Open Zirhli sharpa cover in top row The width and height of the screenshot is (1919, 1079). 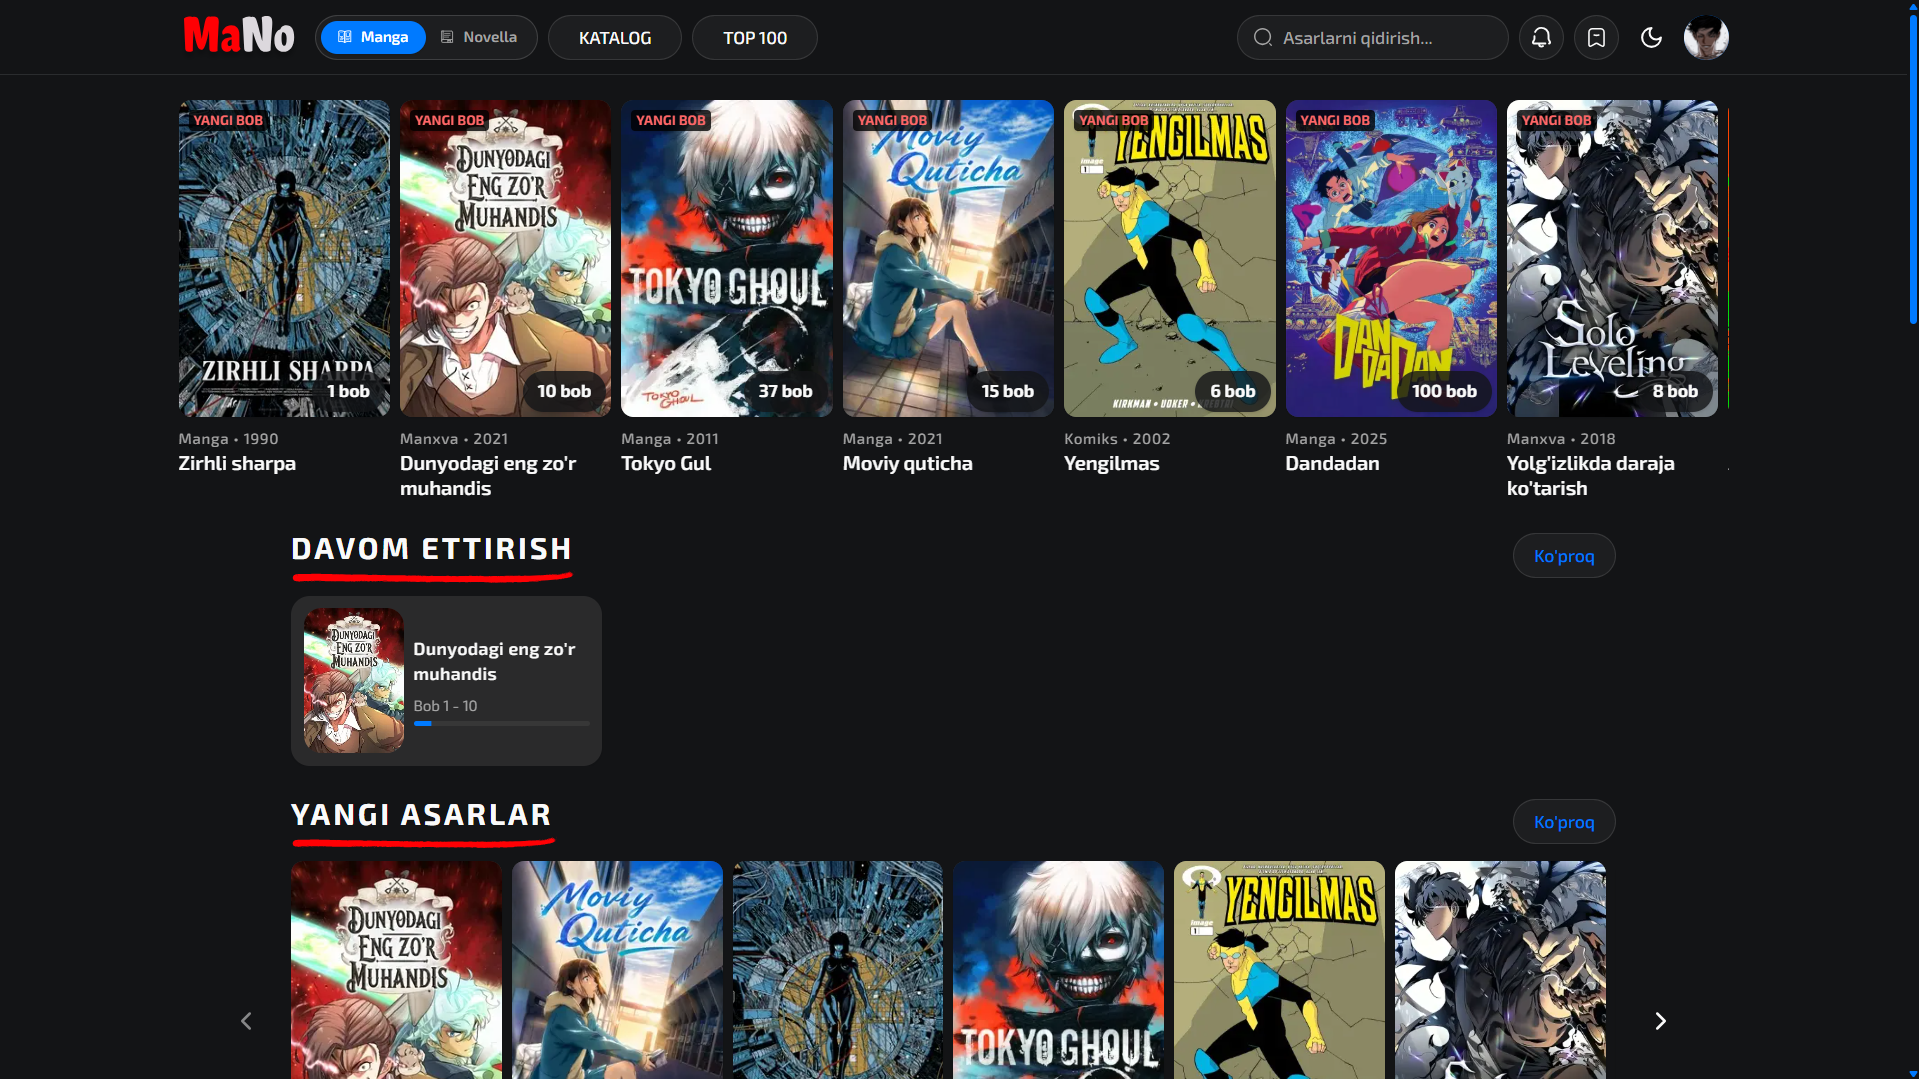284,258
